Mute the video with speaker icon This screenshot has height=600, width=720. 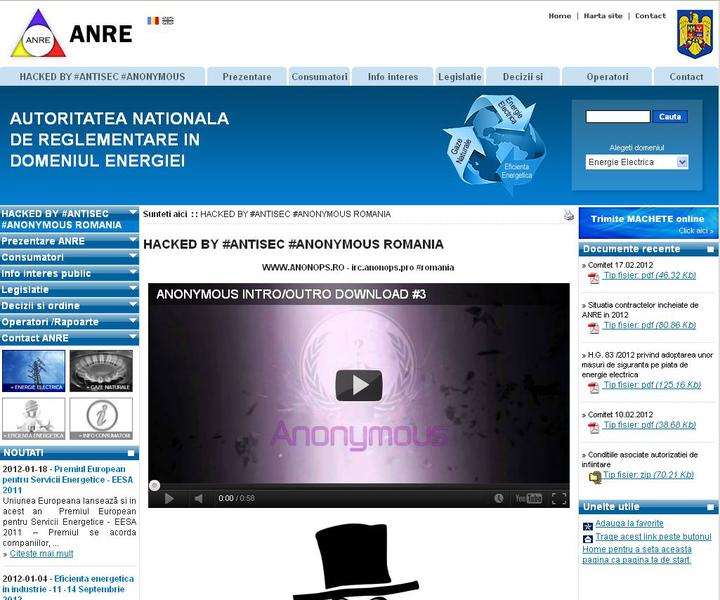coord(199,499)
